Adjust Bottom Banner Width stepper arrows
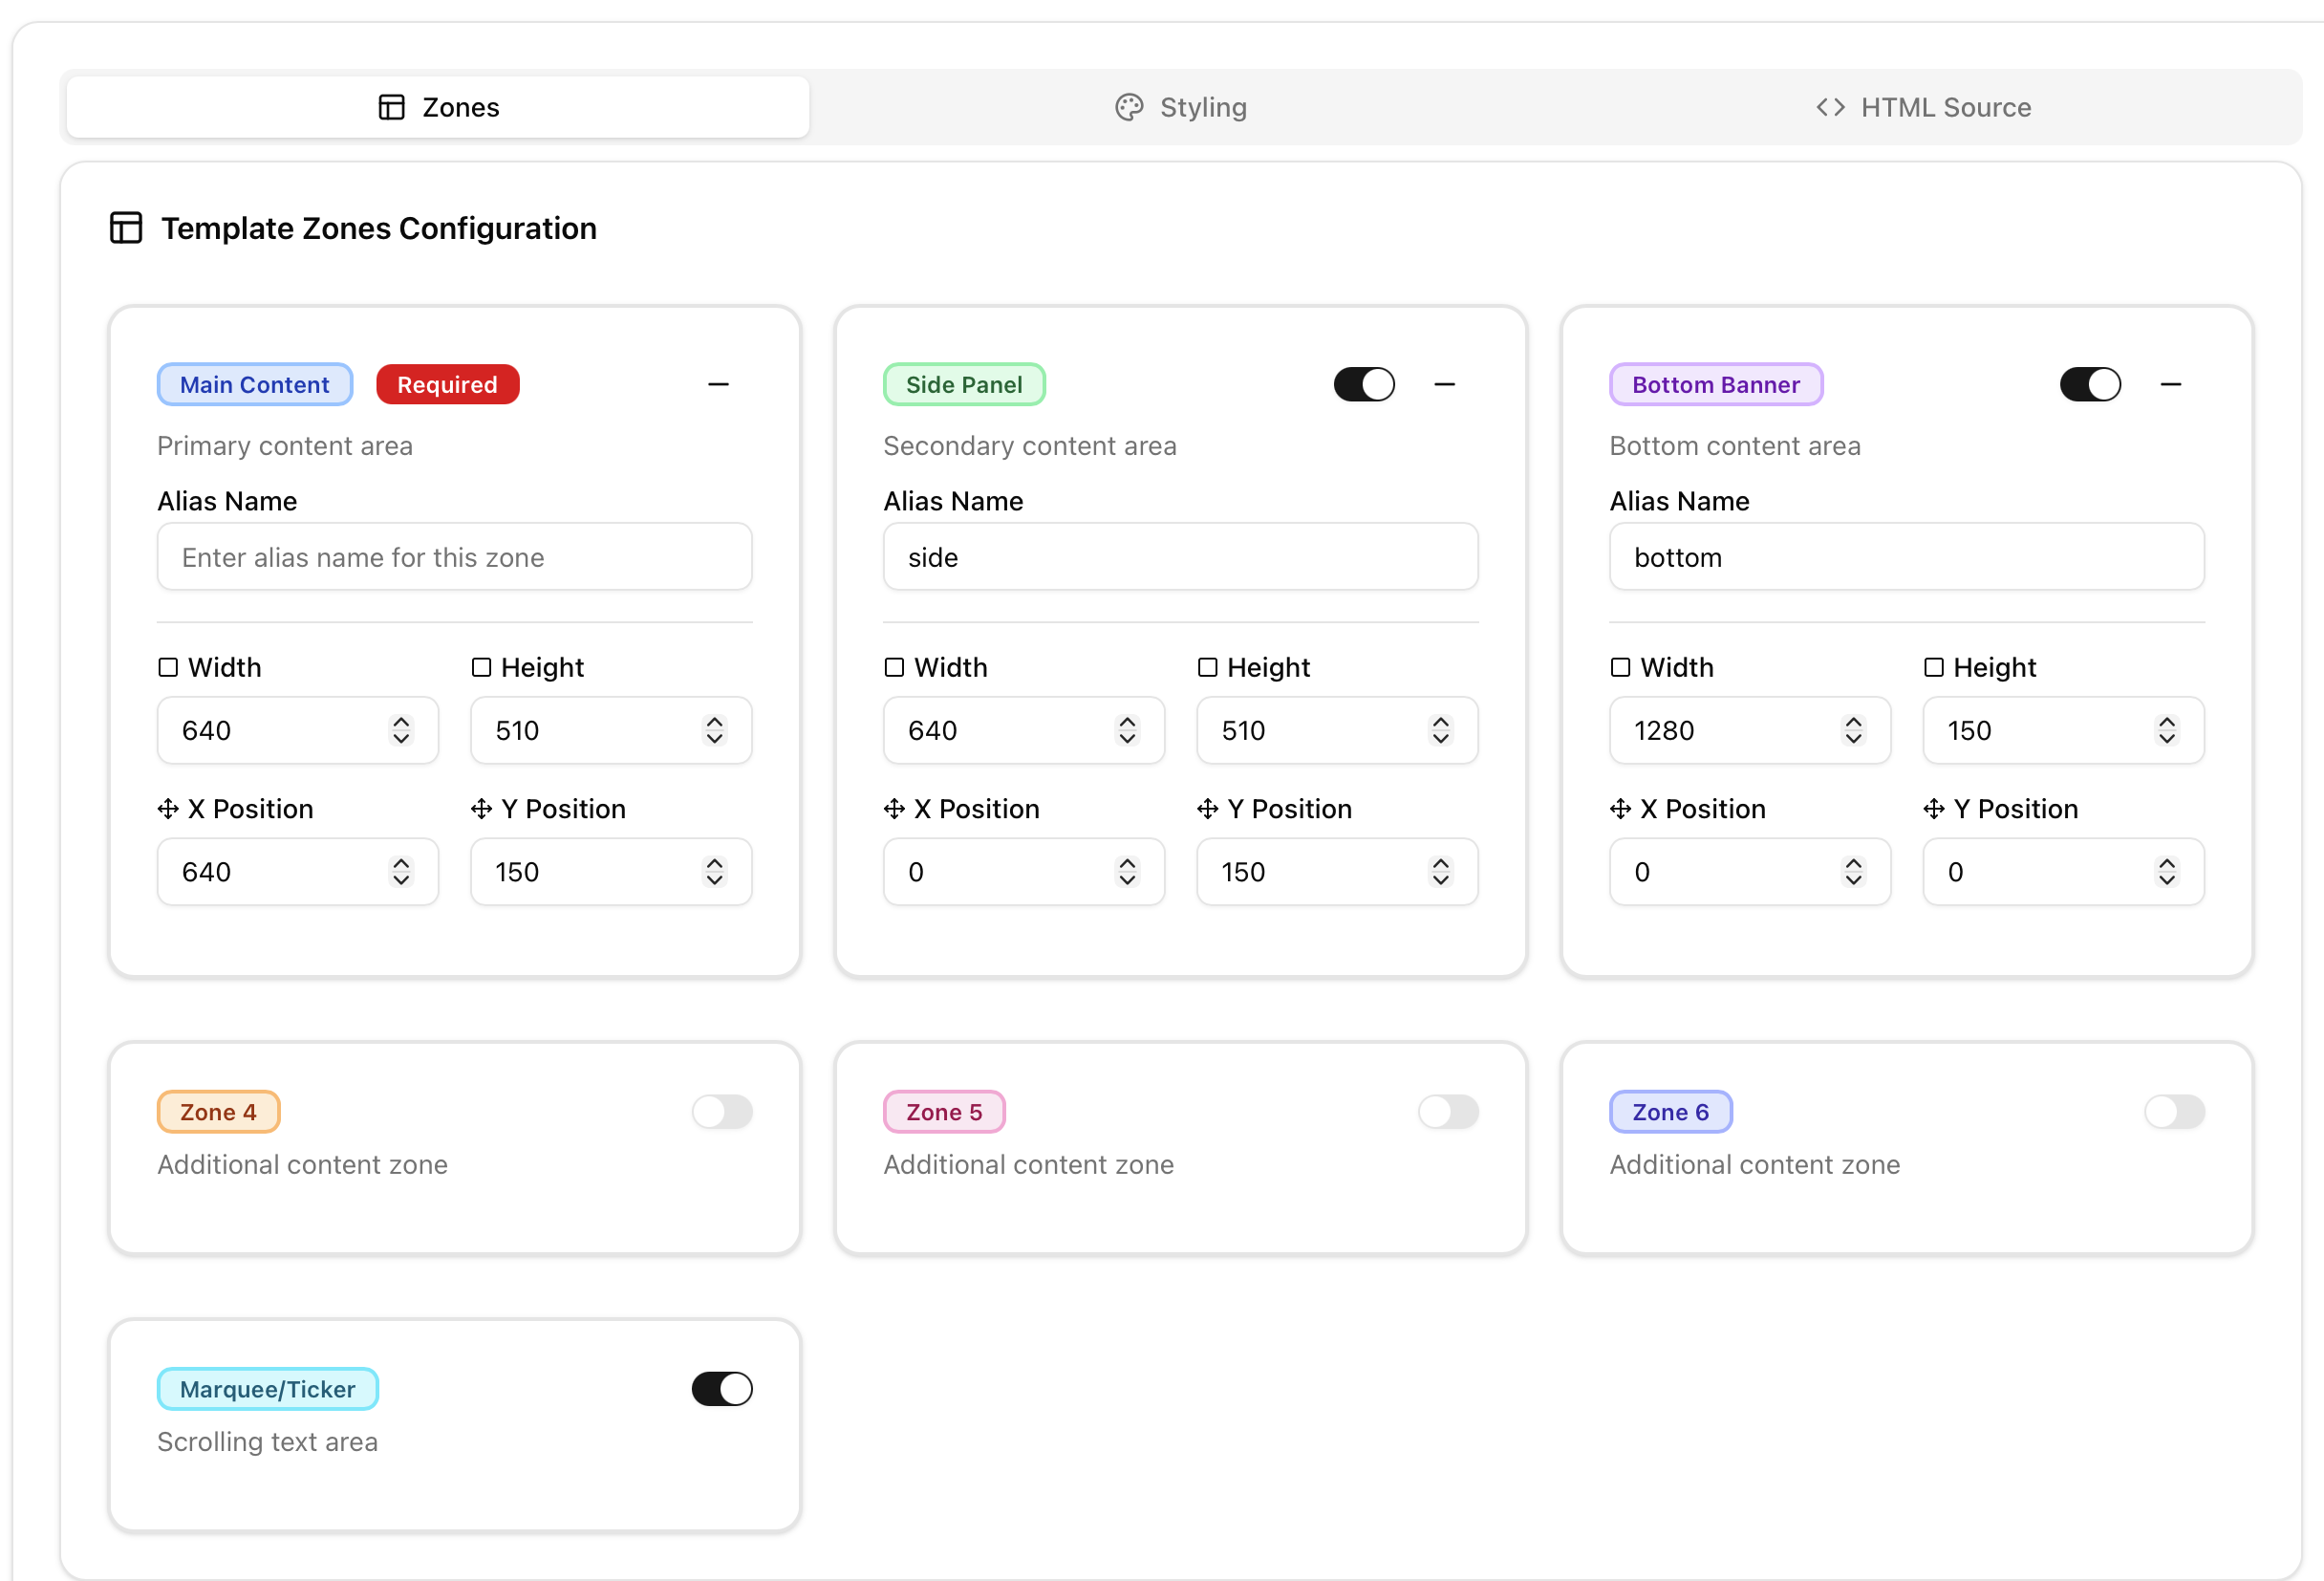 [x=1853, y=730]
